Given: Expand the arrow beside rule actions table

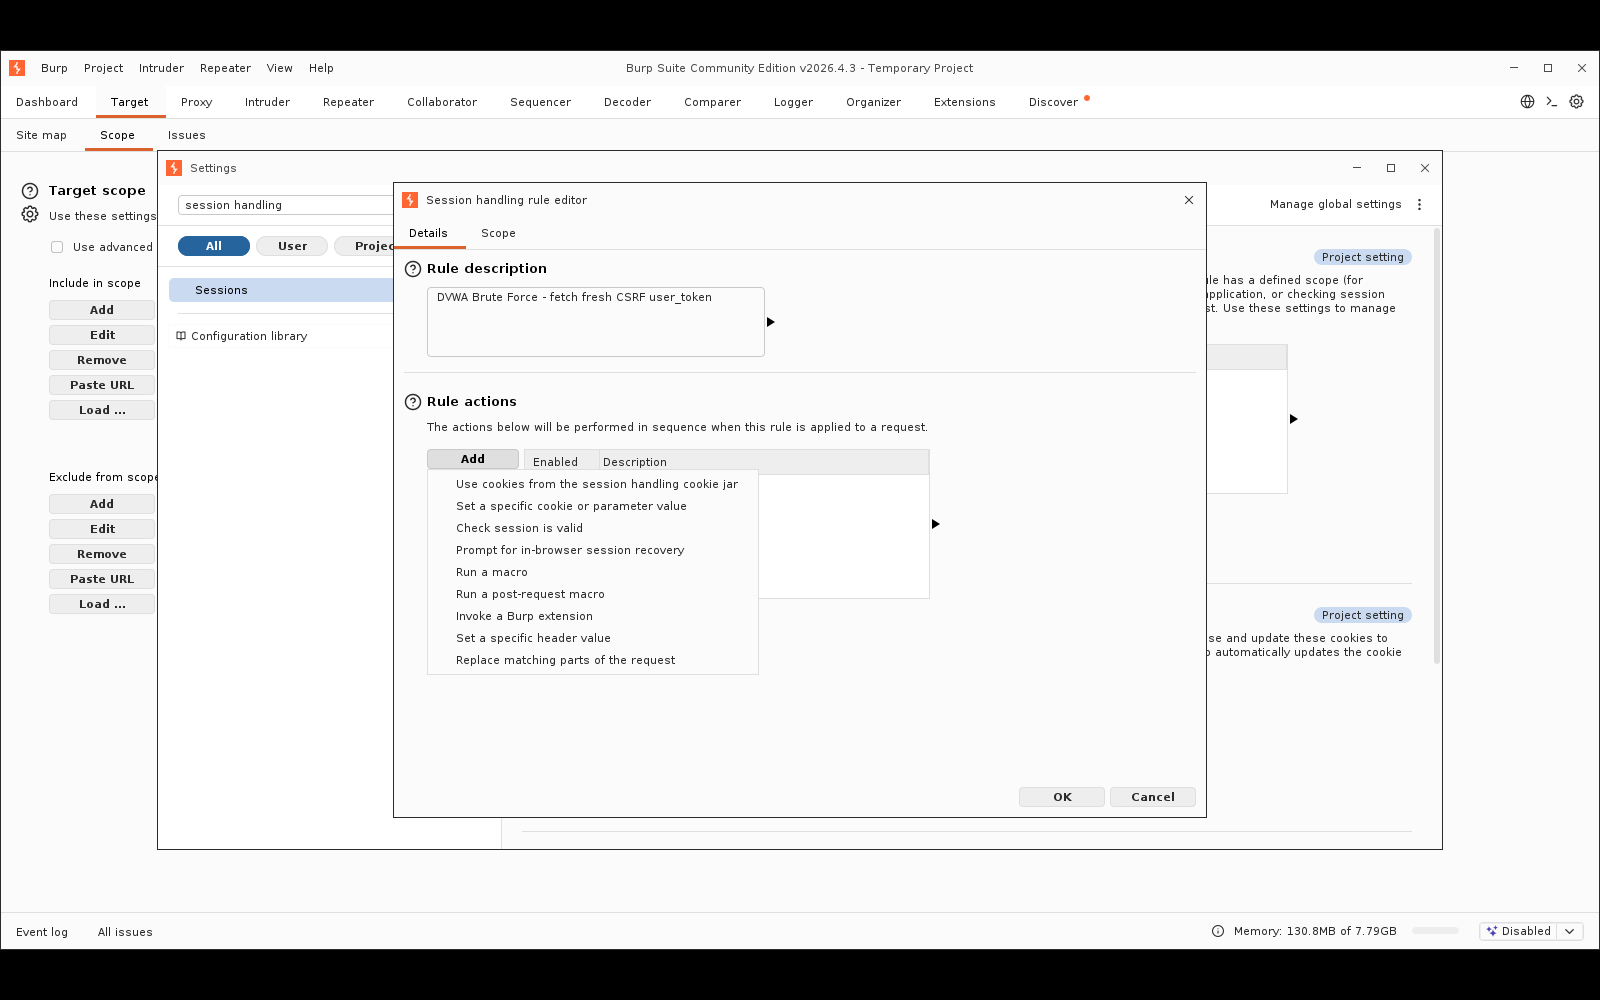Looking at the screenshot, I should pos(936,524).
